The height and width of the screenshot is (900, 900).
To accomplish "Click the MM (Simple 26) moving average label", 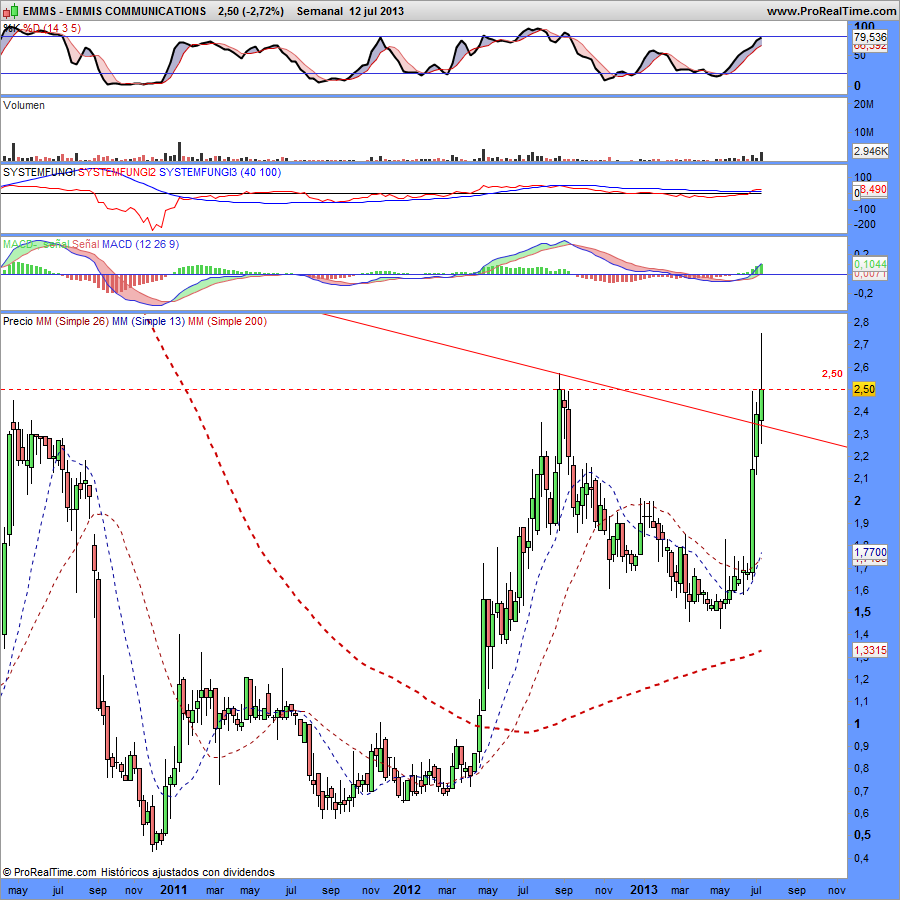I will pyautogui.click(x=72, y=321).
